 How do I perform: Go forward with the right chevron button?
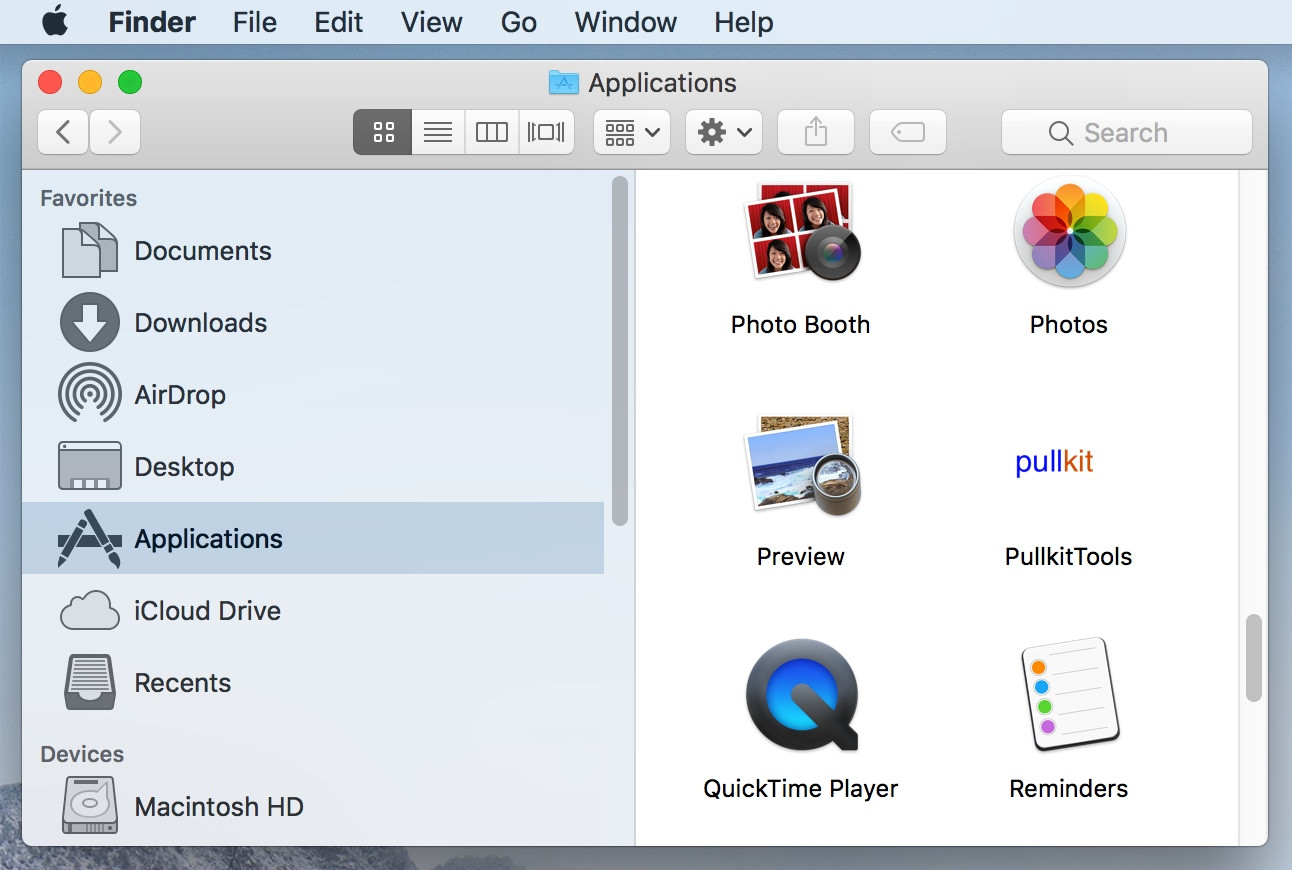coord(115,132)
